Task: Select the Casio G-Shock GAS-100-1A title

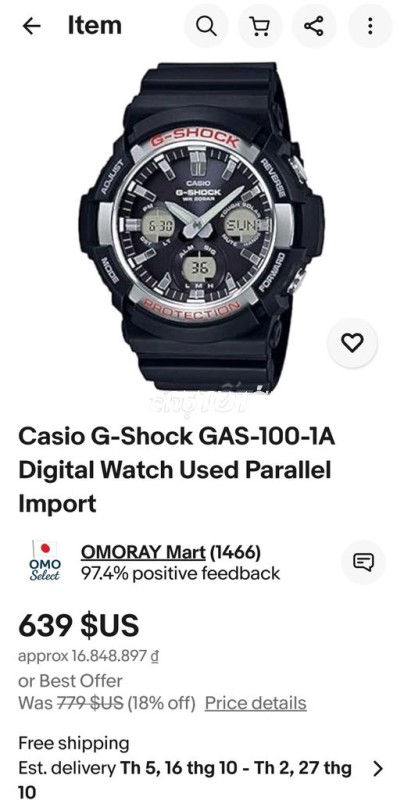Action: click(176, 470)
